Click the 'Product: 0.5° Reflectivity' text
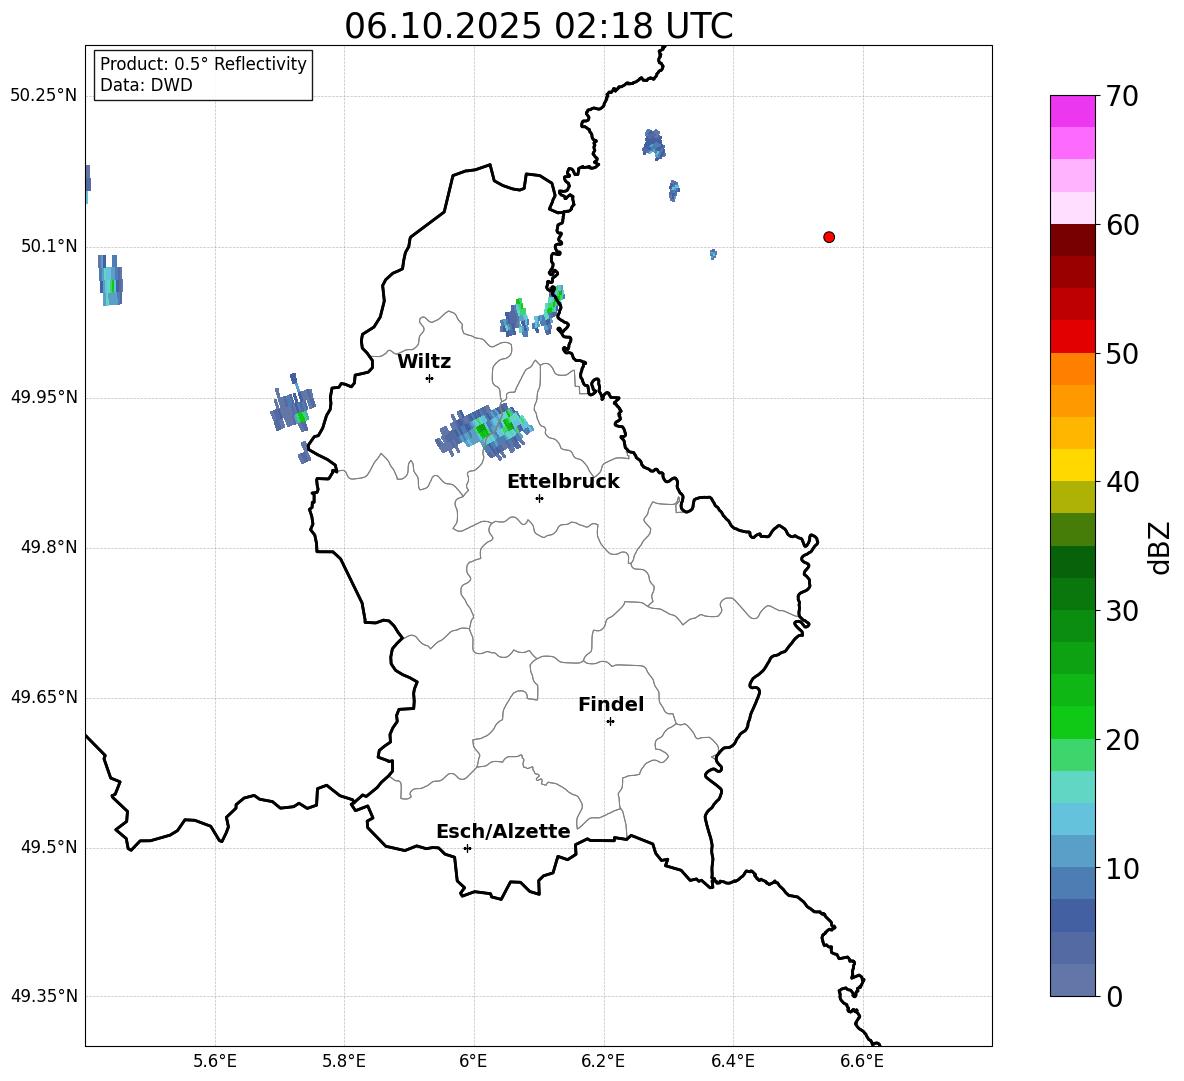Screen dimensions: 1184x1081 click(203, 64)
